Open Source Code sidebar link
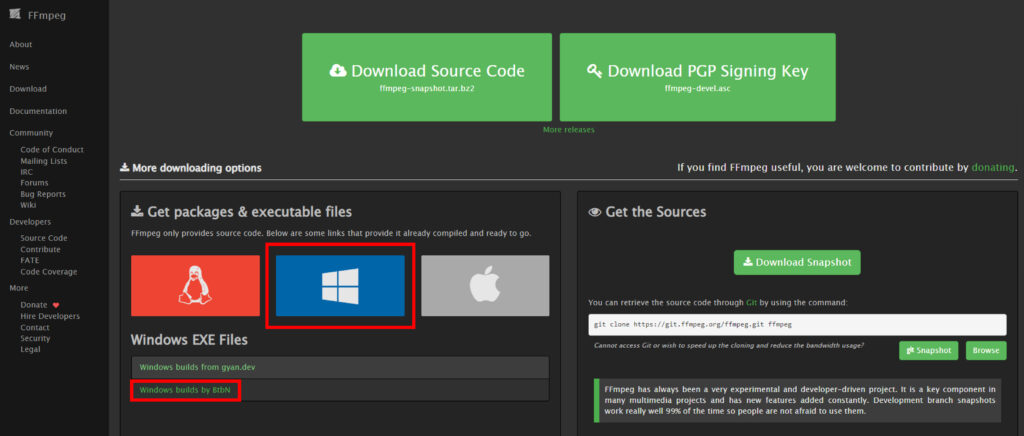The height and width of the screenshot is (436, 1024). (x=44, y=238)
